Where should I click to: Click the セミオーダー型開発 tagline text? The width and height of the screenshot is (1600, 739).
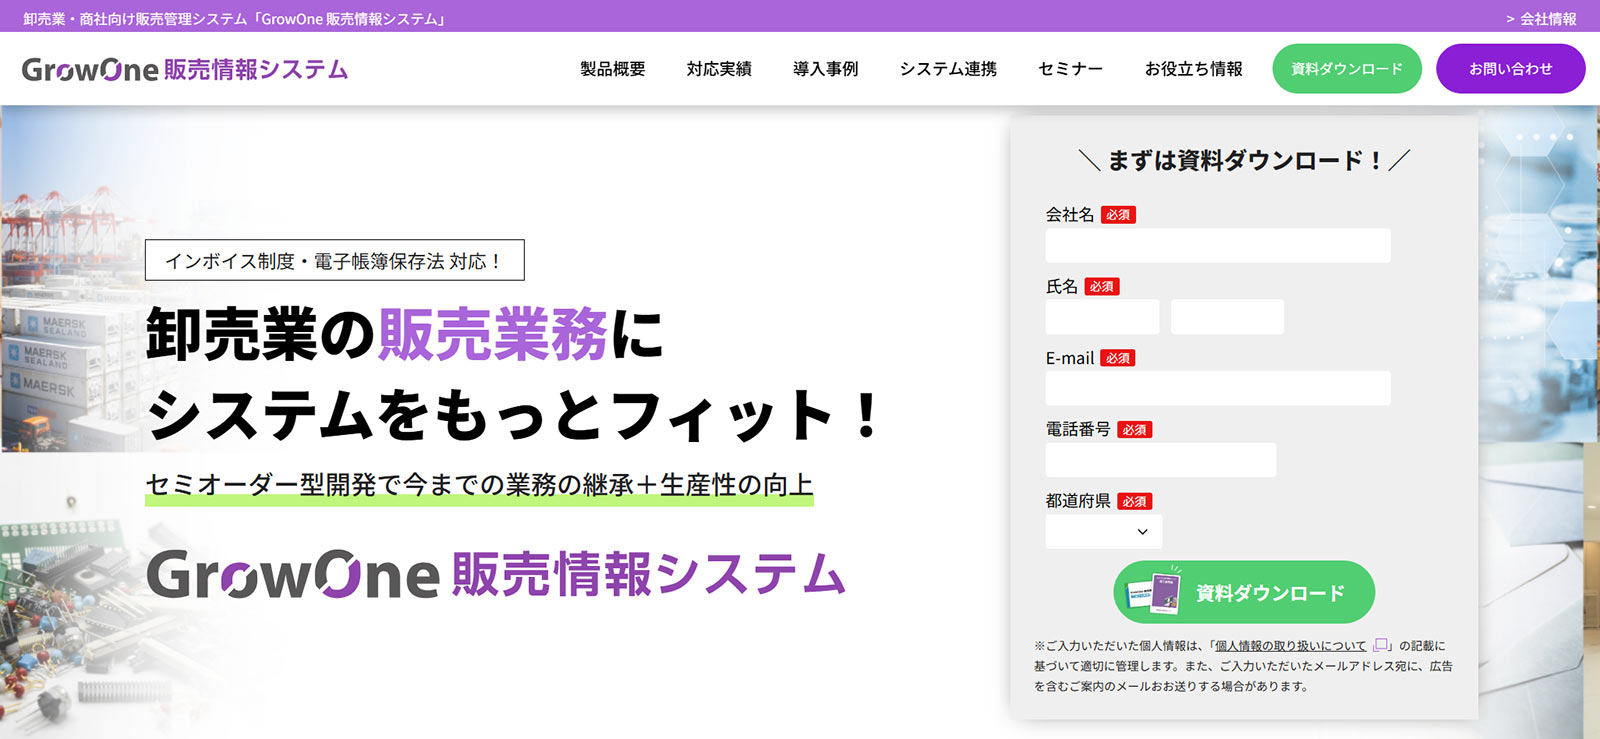click(479, 486)
